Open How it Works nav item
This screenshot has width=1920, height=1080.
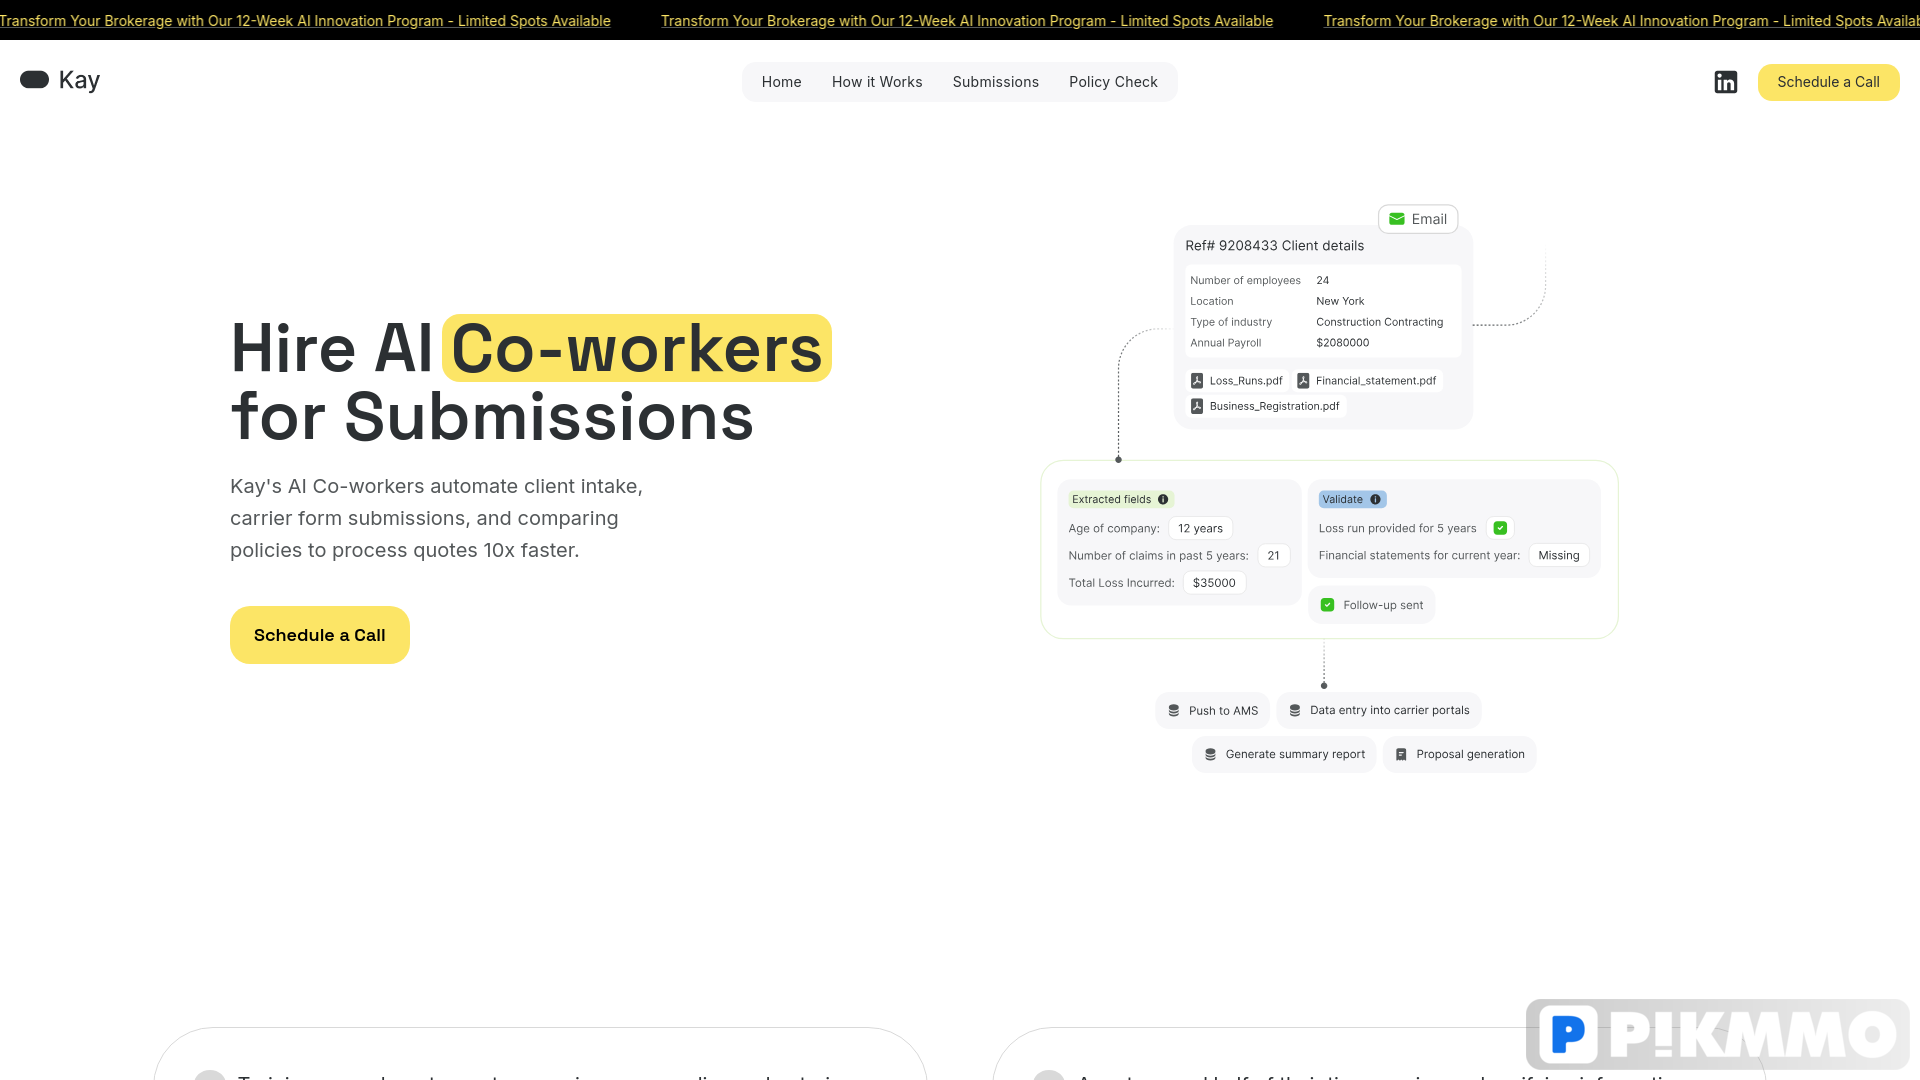pyautogui.click(x=877, y=82)
